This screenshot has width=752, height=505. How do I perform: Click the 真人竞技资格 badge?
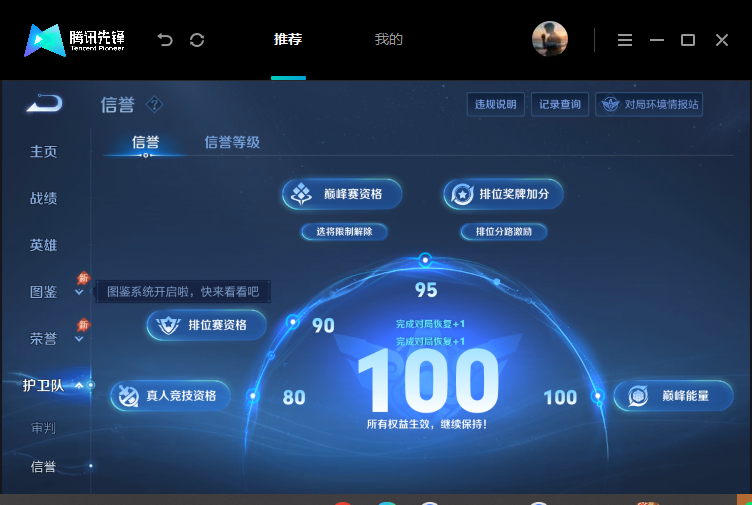pyautogui.click(x=170, y=396)
